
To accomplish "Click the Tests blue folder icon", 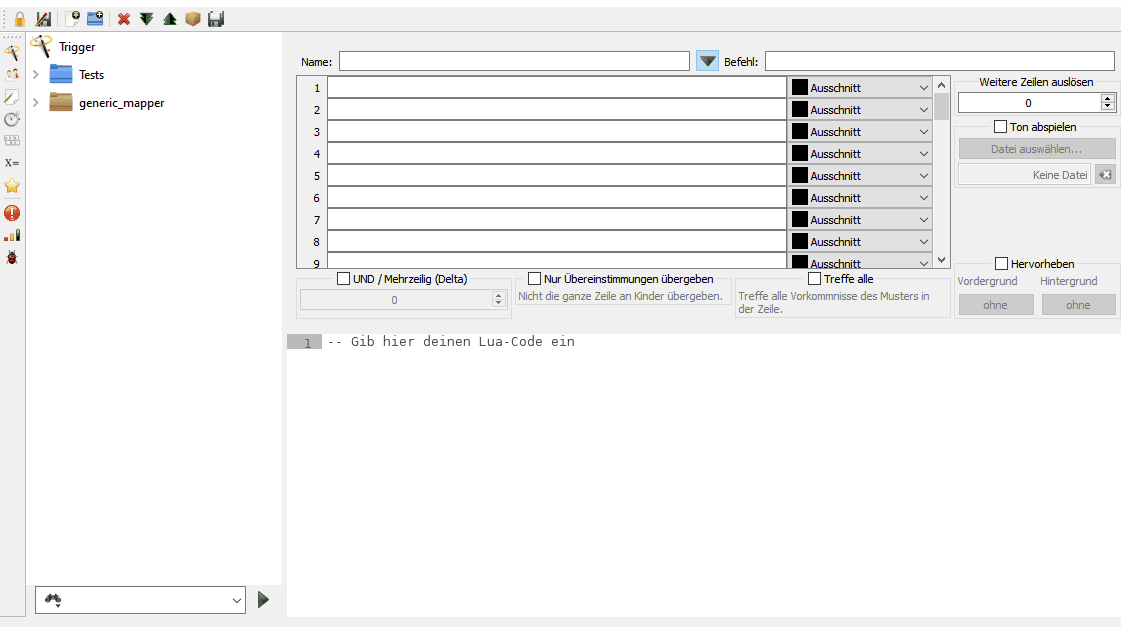I will (61, 74).
